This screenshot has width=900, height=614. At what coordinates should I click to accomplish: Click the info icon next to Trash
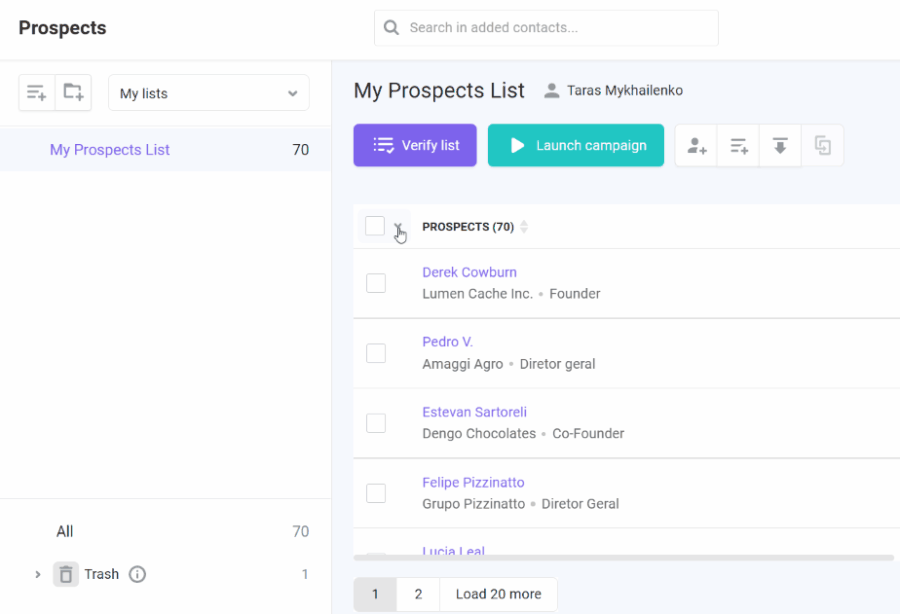click(x=137, y=574)
